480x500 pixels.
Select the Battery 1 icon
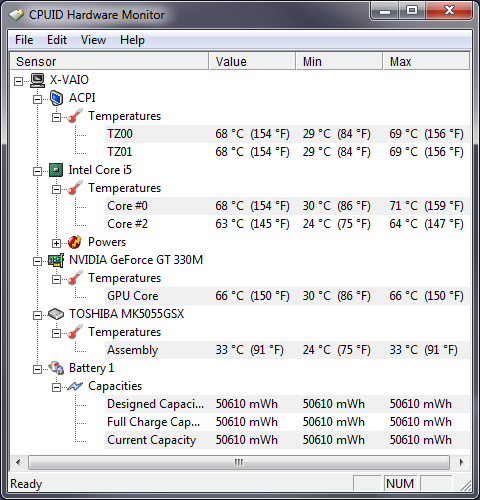[56, 368]
